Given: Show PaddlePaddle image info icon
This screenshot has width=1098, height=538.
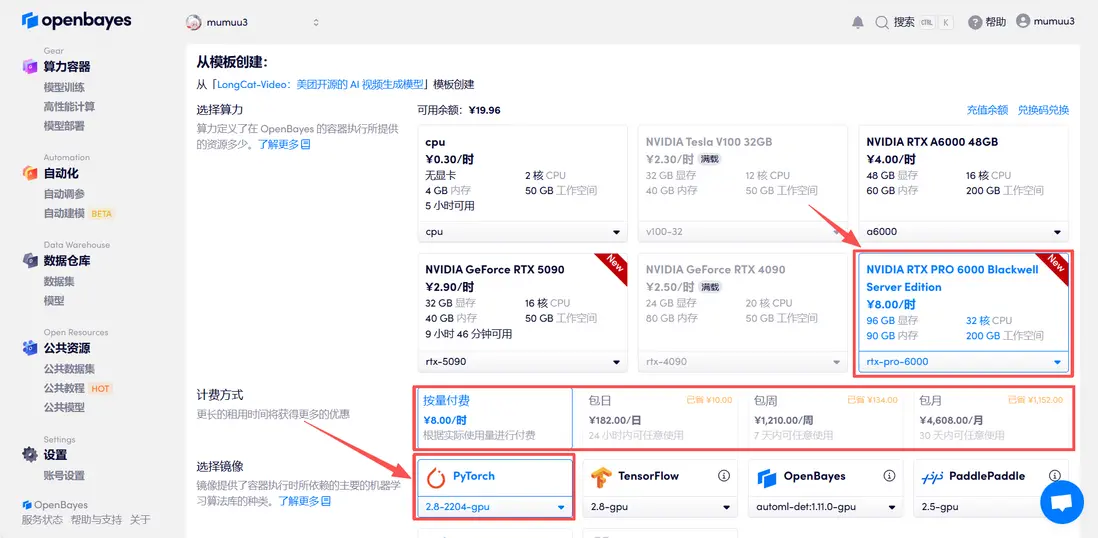Looking at the screenshot, I should (1055, 476).
